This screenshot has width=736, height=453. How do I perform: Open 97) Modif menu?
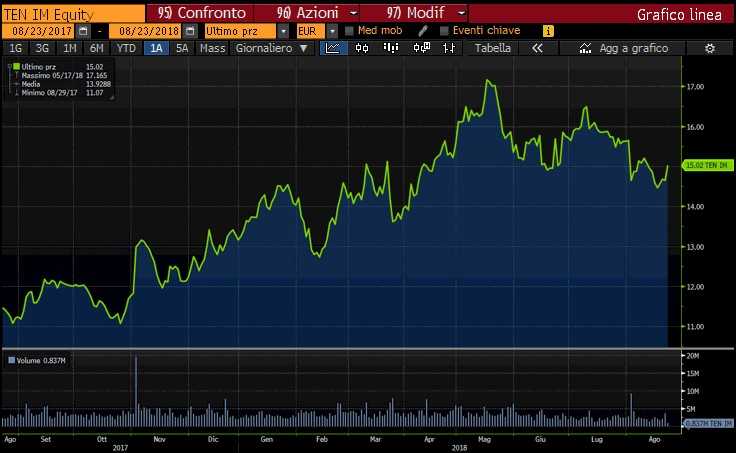coord(415,13)
